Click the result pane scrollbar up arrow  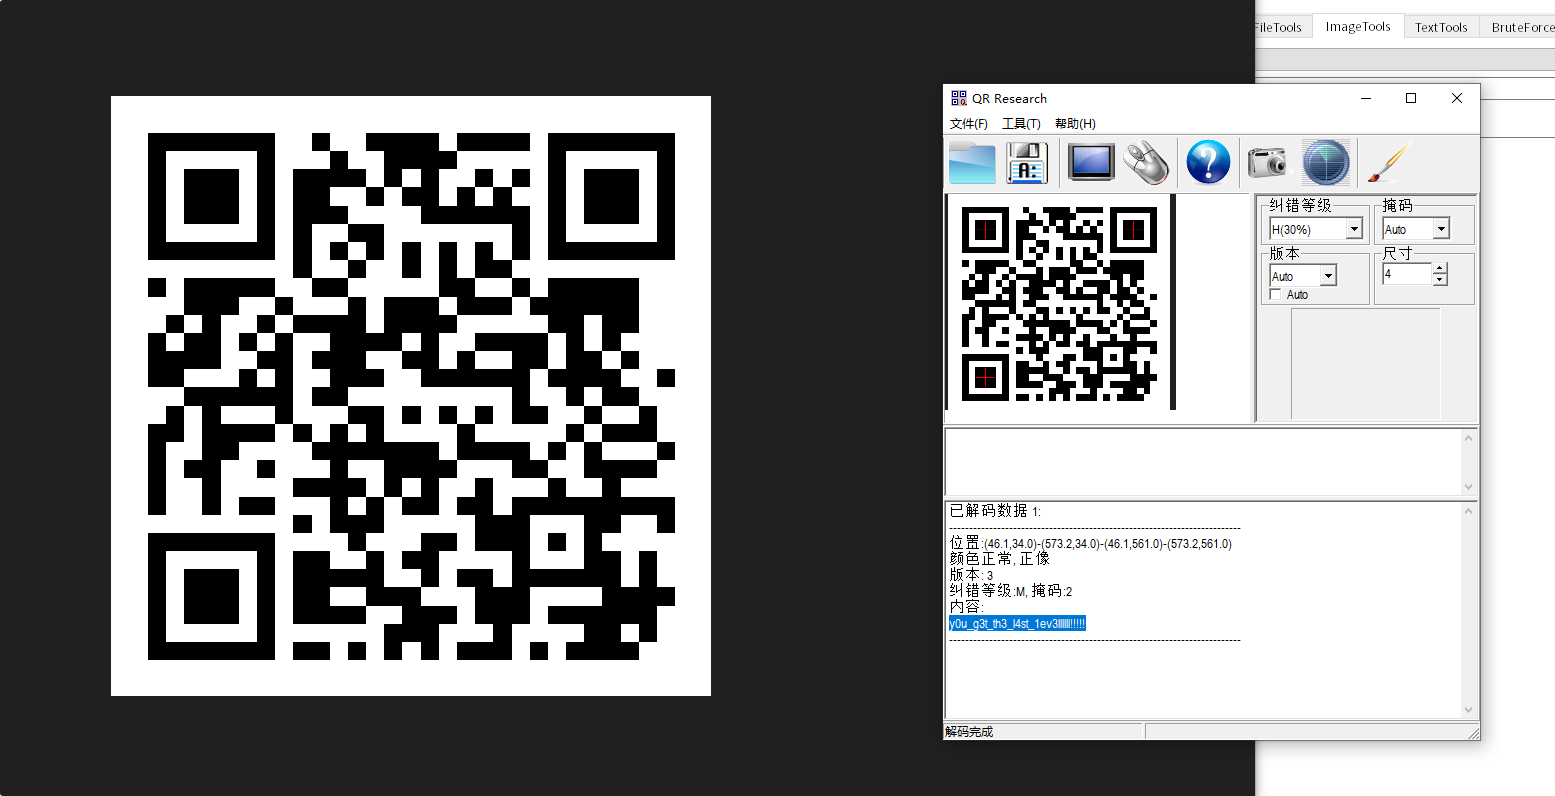pyautogui.click(x=1469, y=511)
